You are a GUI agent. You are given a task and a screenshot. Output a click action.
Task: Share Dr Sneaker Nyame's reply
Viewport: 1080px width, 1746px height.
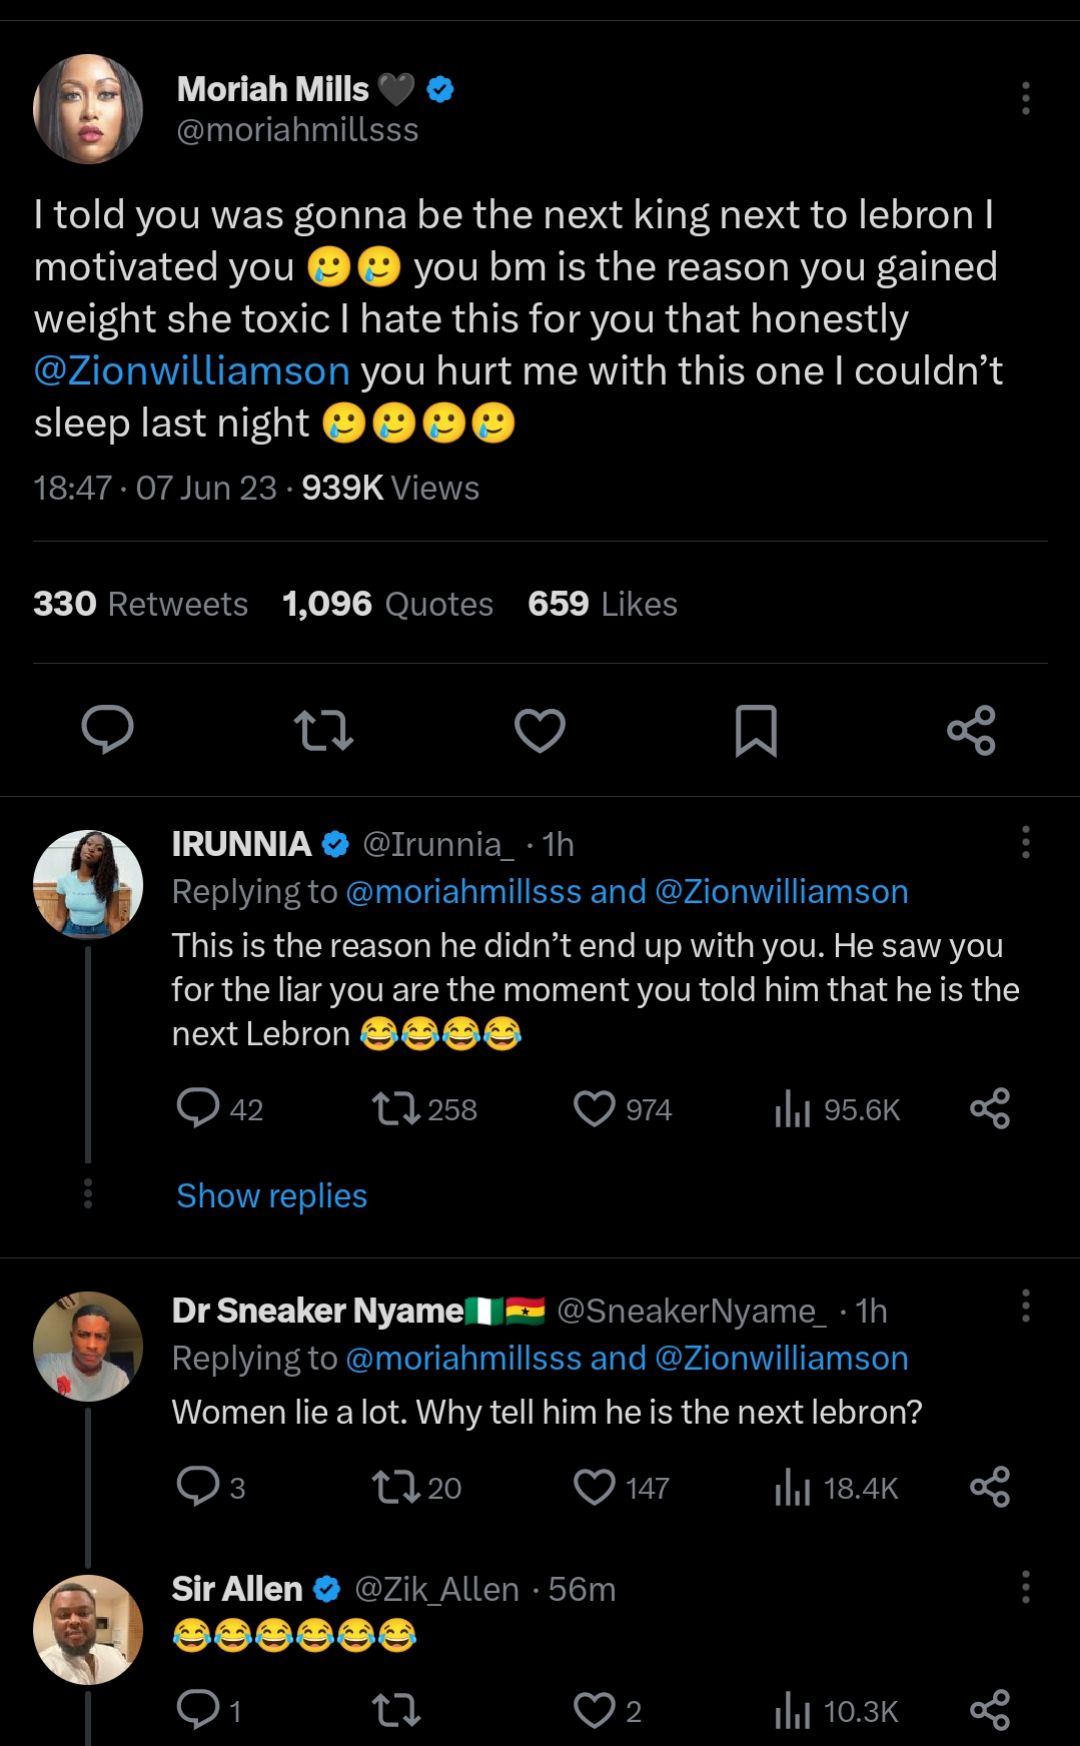pos(989,1487)
